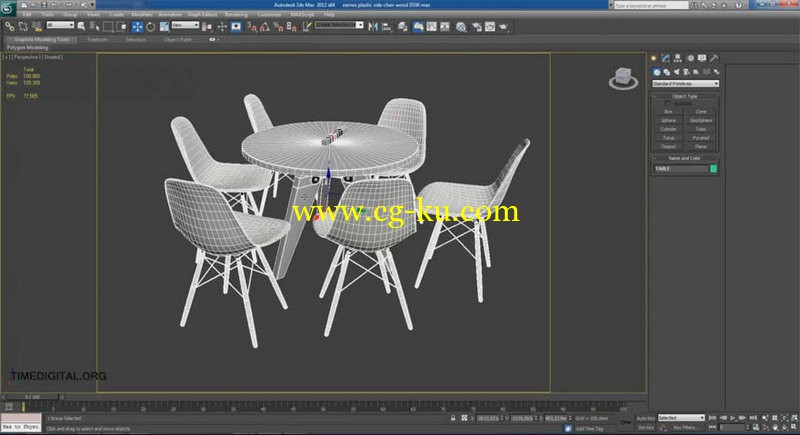Switch to the Freeform ribbon tab

click(x=97, y=39)
